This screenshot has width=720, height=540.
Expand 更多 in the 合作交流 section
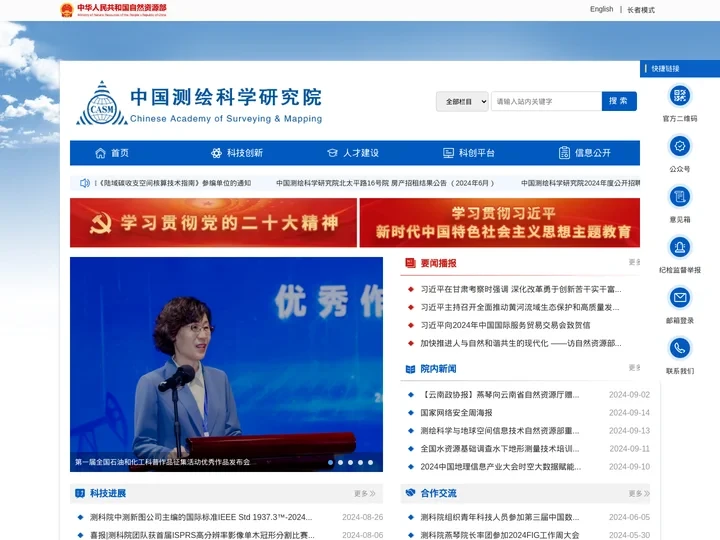(639, 494)
